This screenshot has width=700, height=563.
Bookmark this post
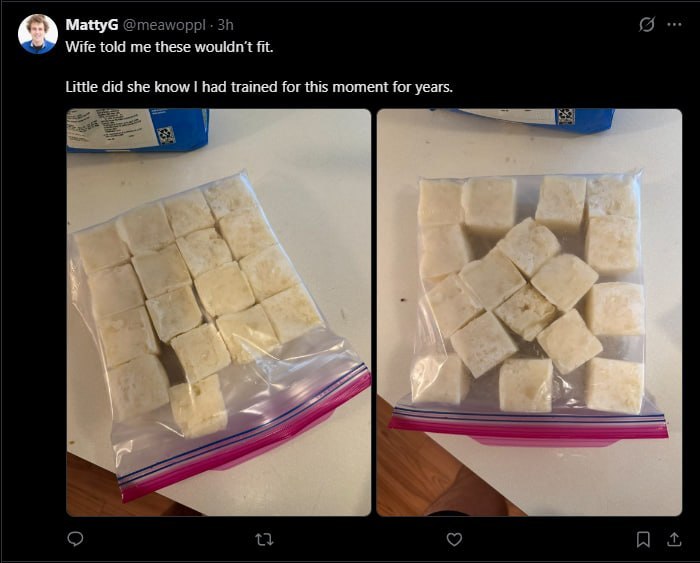tap(643, 539)
